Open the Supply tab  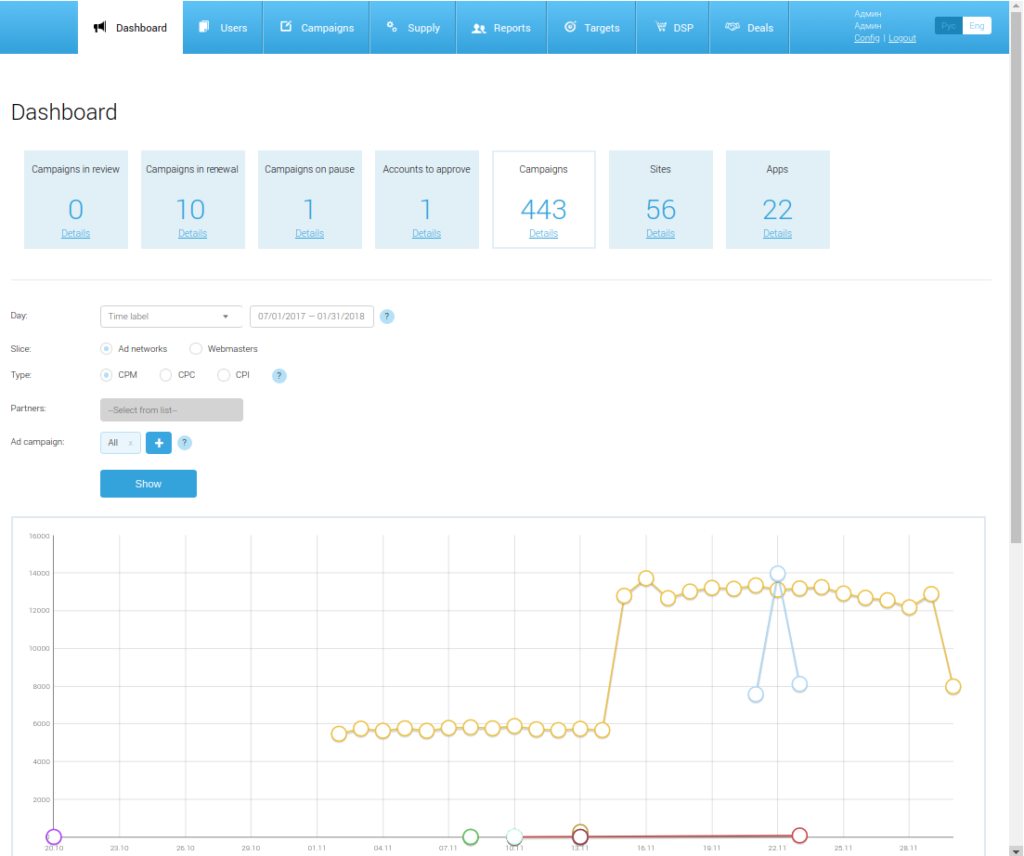[413, 27]
